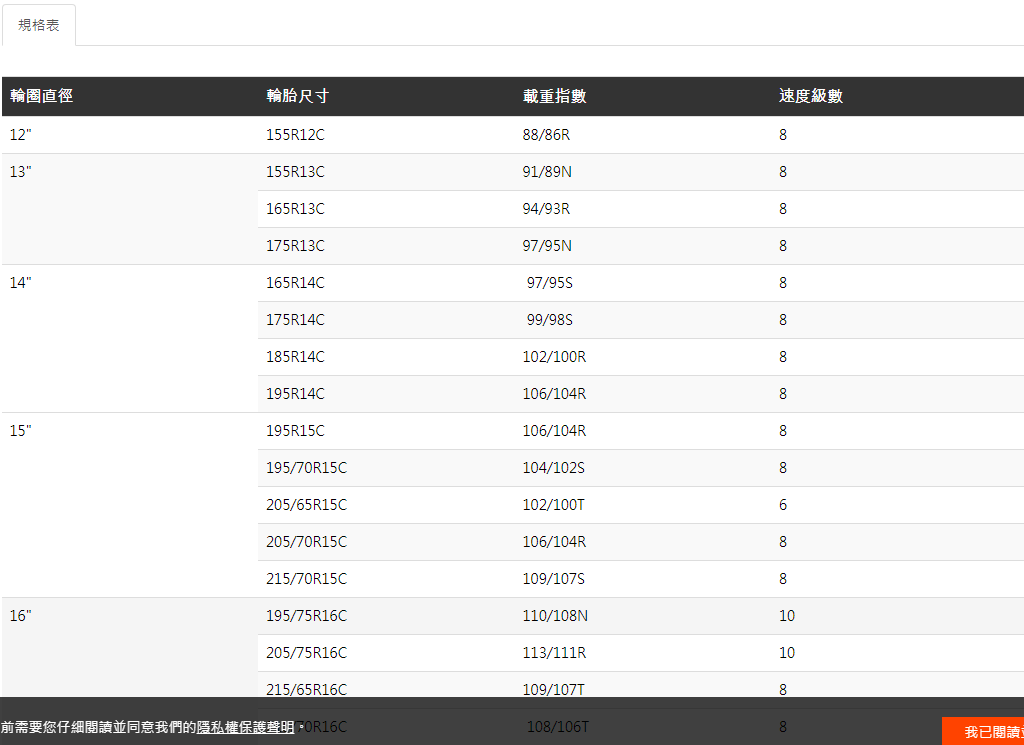
Task: Click the 輪圈直徑 column header
Action: coord(42,96)
